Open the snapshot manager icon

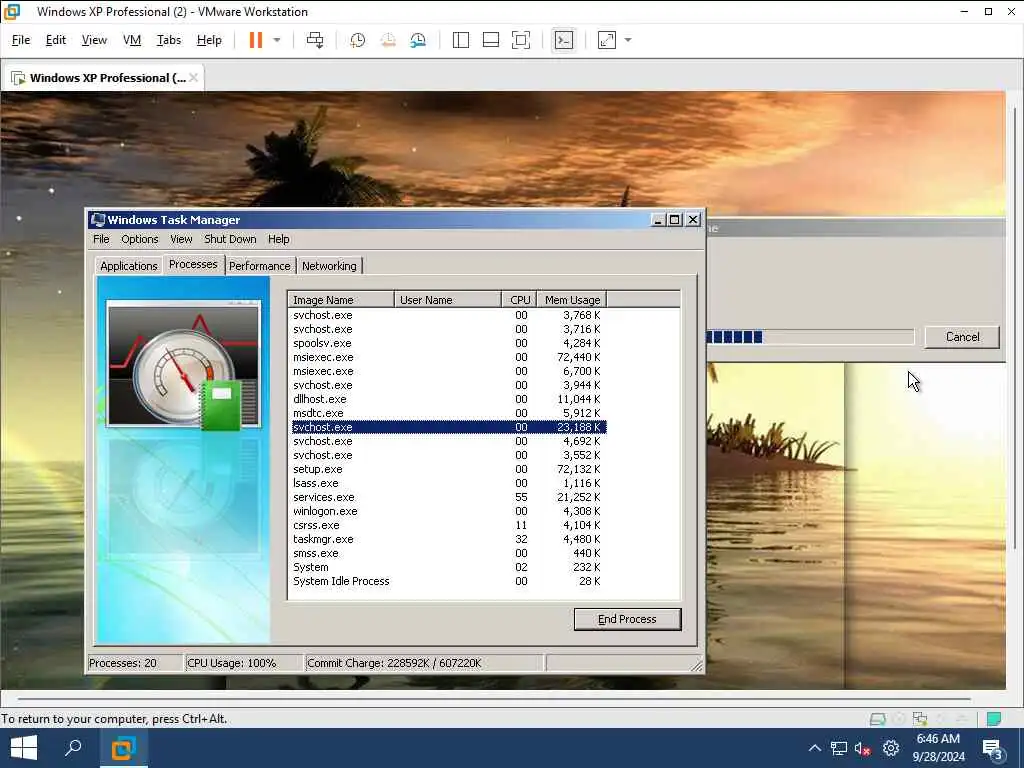click(418, 40)
